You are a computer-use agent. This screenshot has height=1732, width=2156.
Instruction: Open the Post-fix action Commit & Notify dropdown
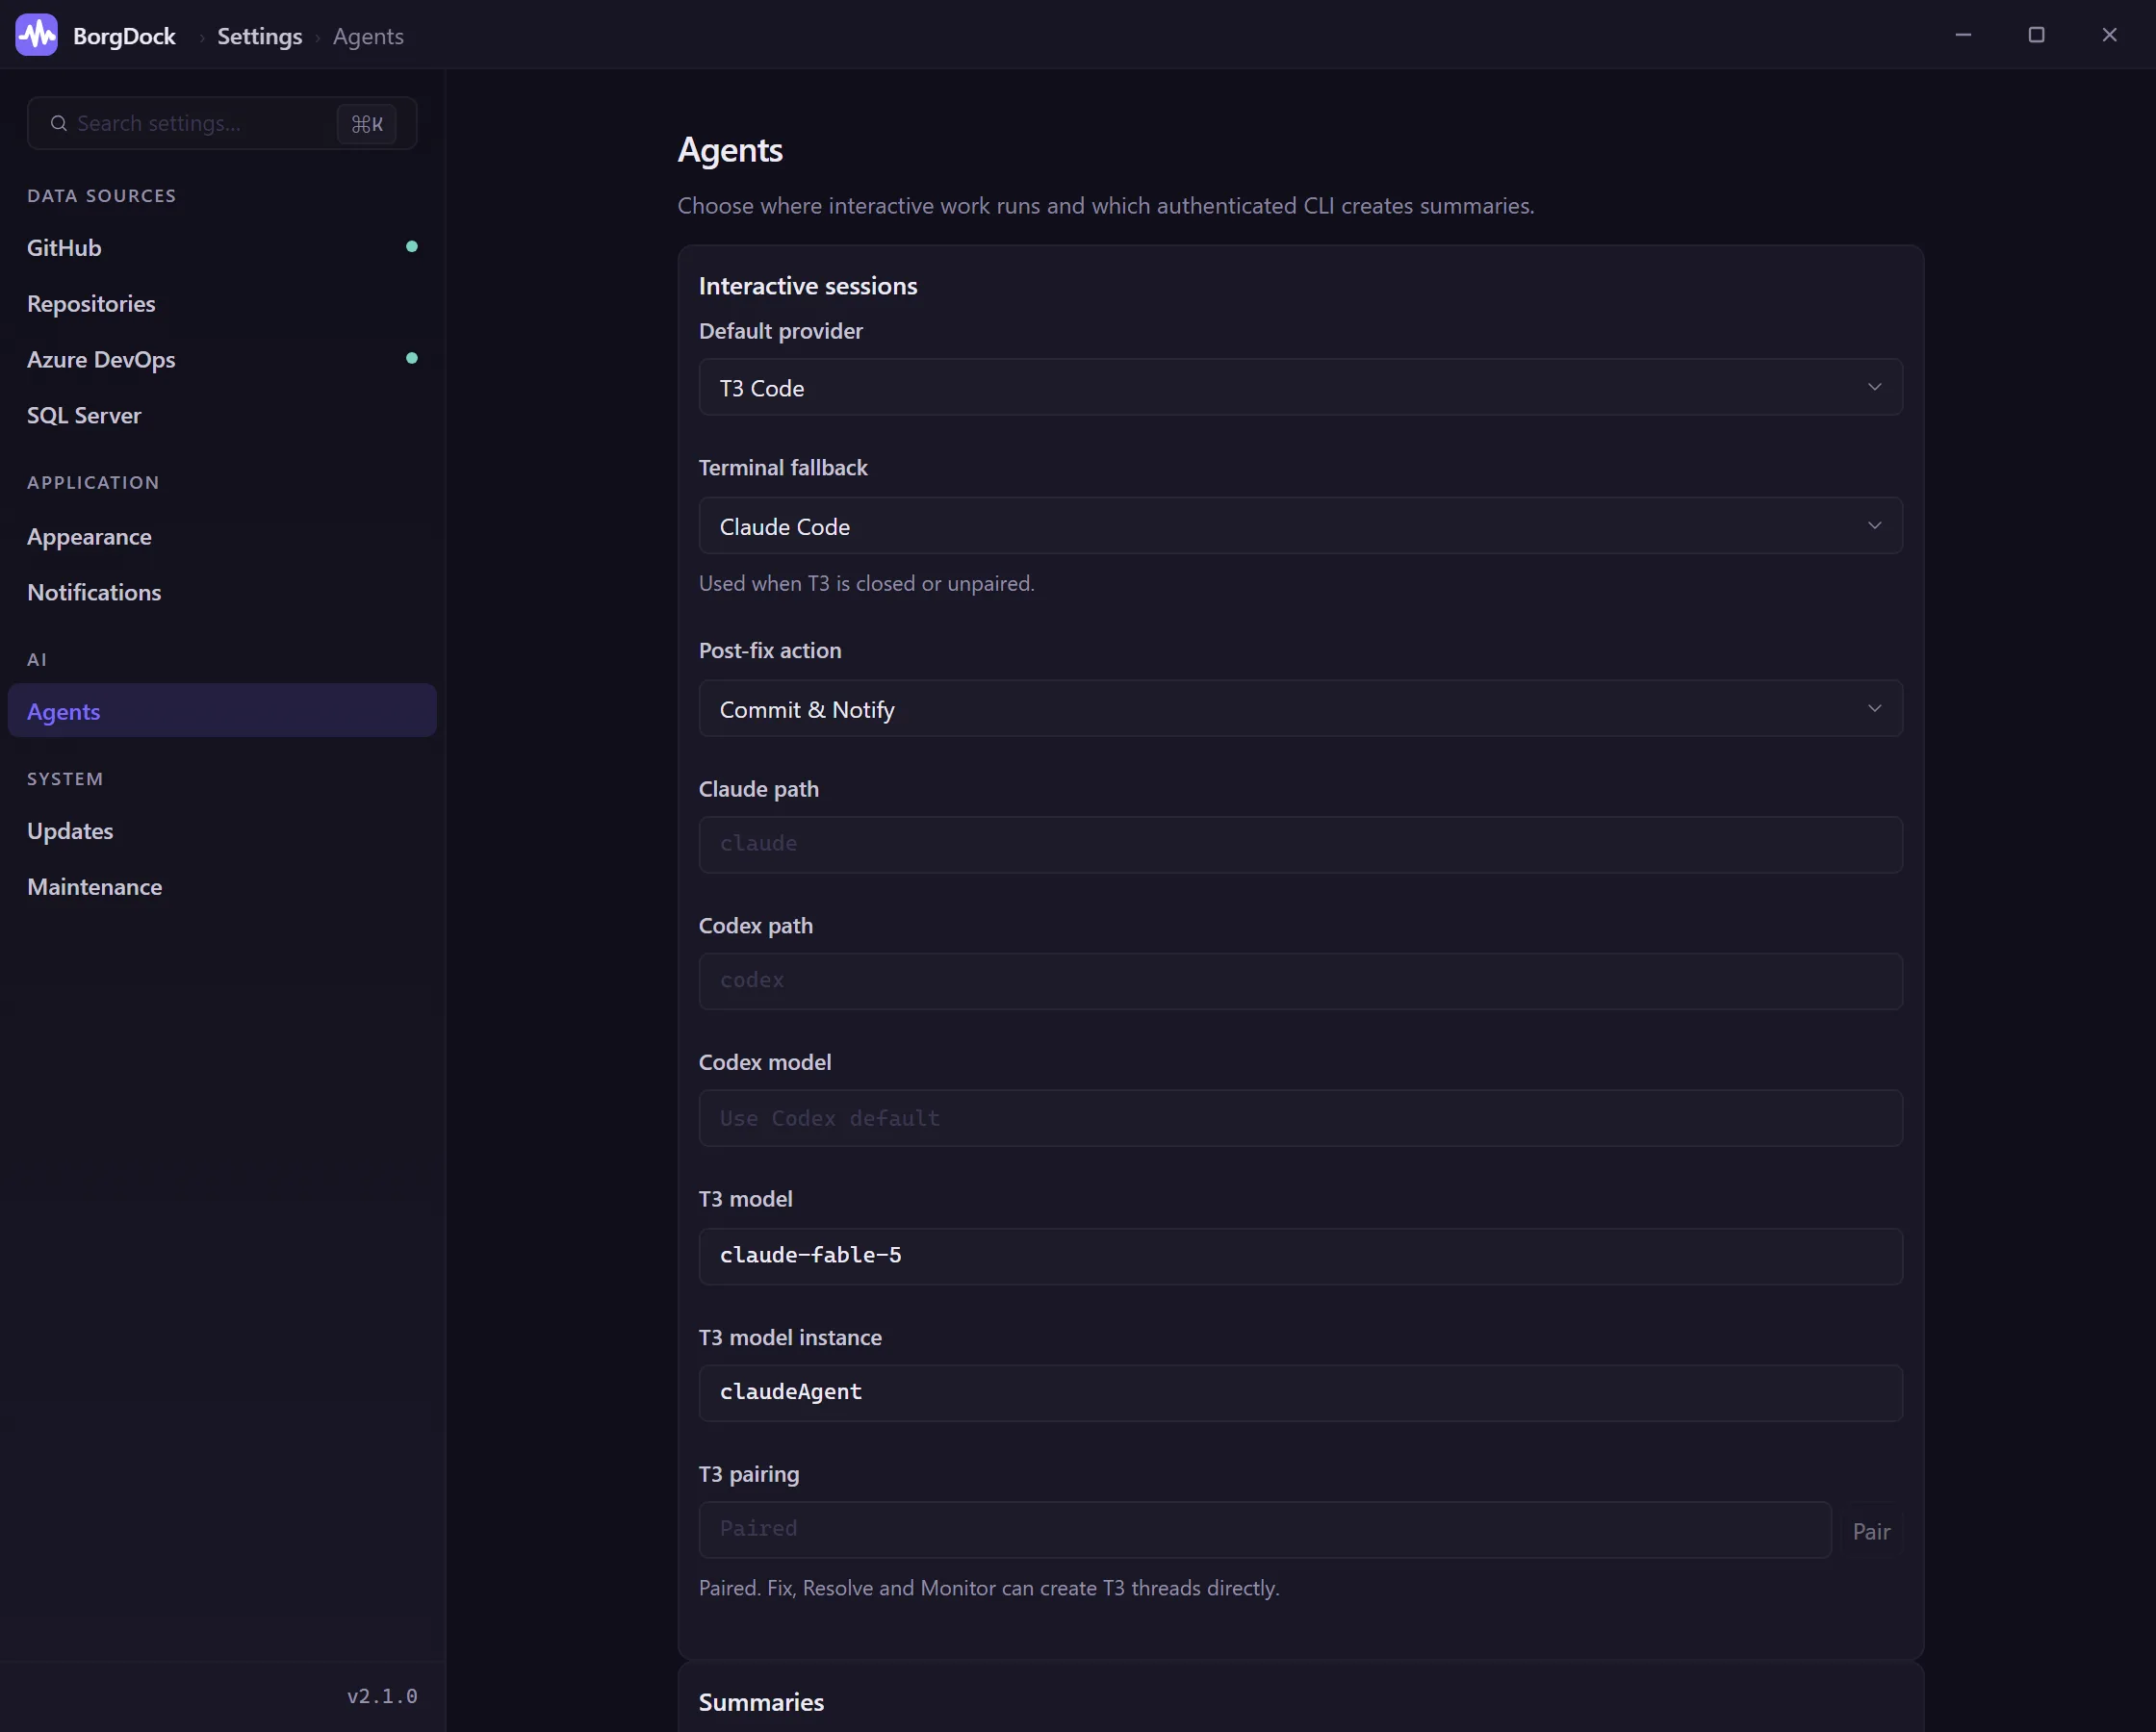pyautogui.click(x=1300, y=709)
